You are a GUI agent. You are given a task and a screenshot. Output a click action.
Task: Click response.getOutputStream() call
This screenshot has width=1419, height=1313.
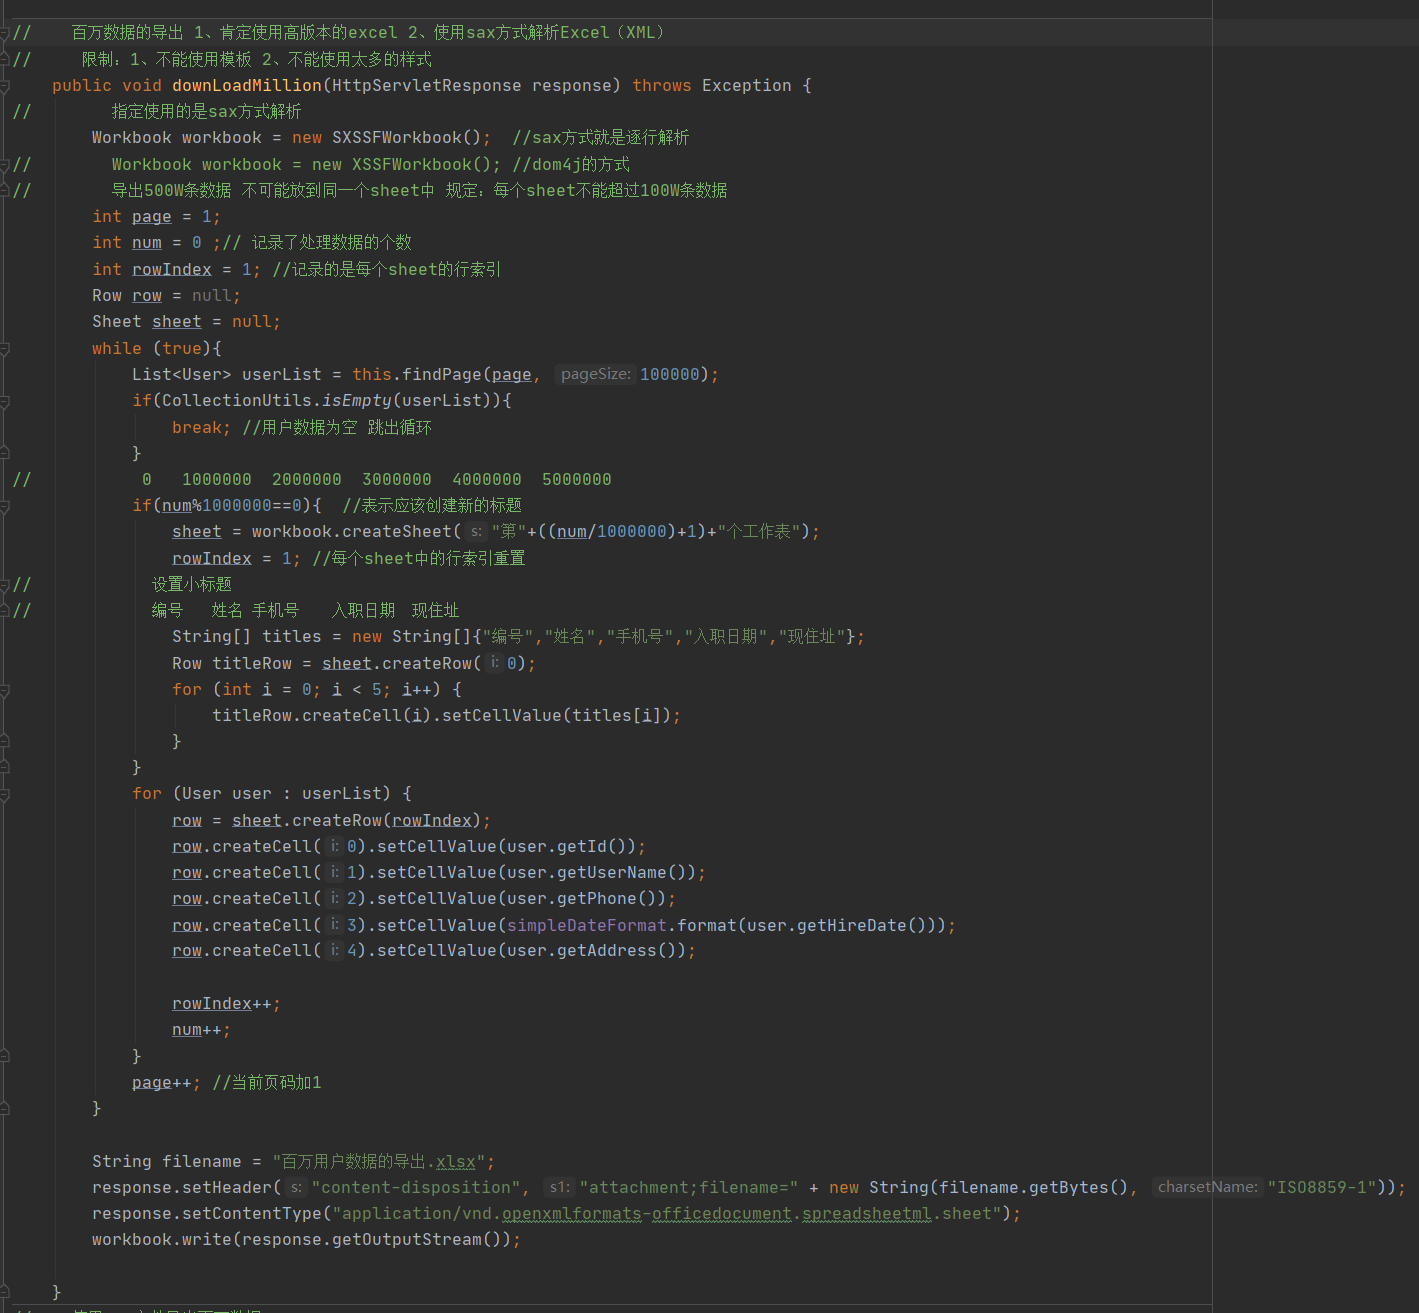point(372,1240)
